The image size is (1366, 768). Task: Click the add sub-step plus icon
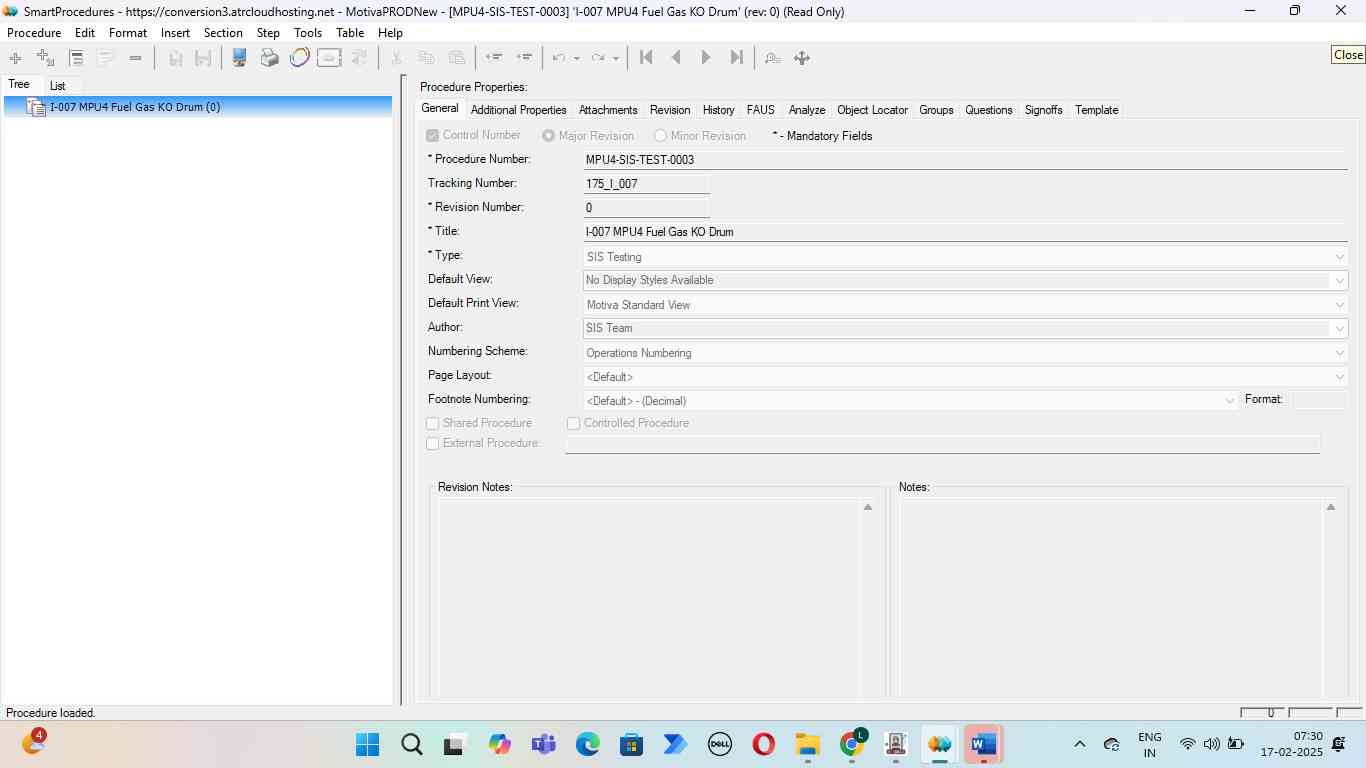45,58
